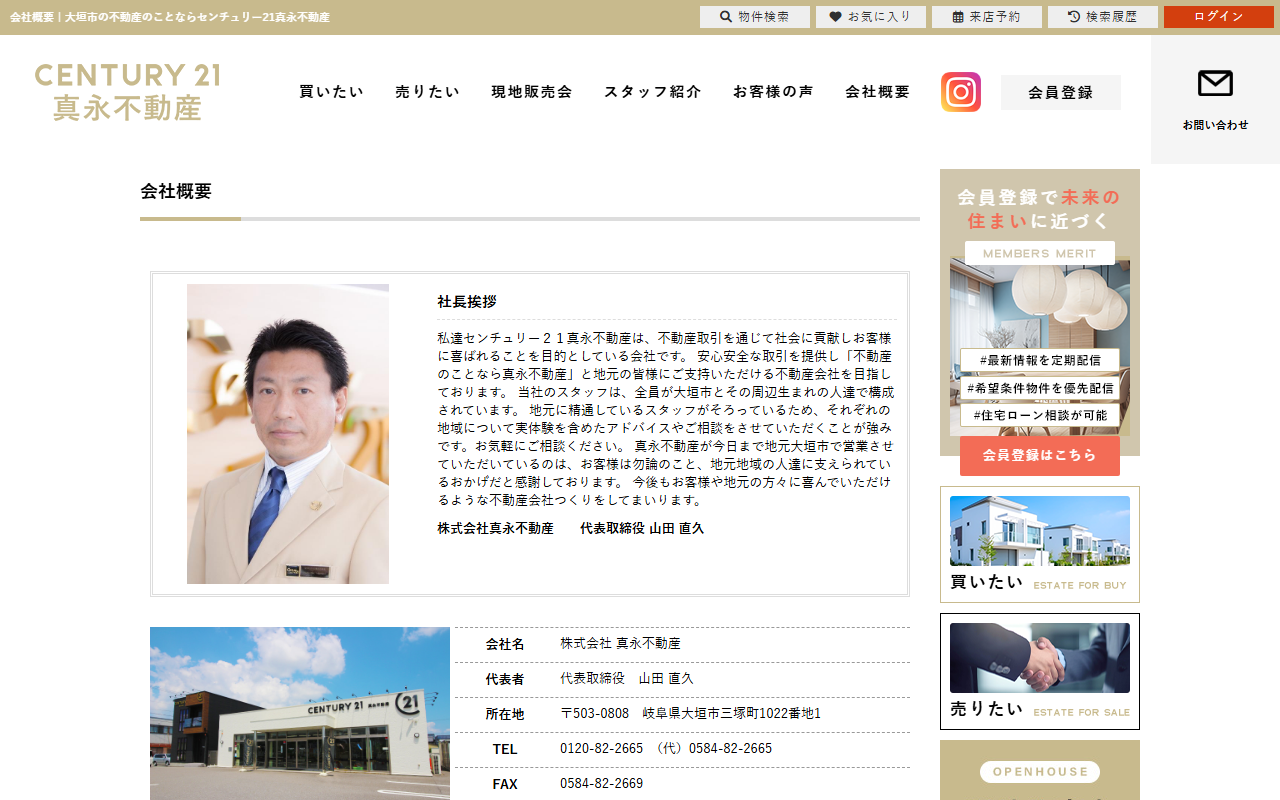Click the magnifier icon in 物件検索
Image resolution: width=1280 pixels, height=800 pixels.
[x=726, y=17]
